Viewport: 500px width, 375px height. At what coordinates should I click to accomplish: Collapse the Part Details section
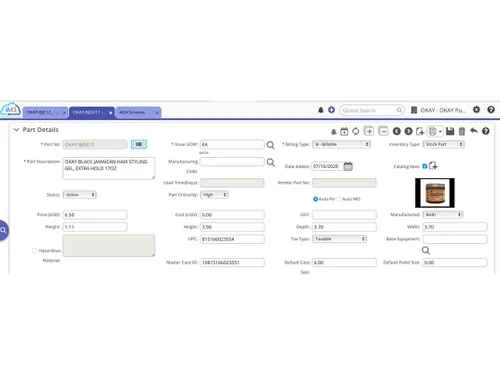16,130
